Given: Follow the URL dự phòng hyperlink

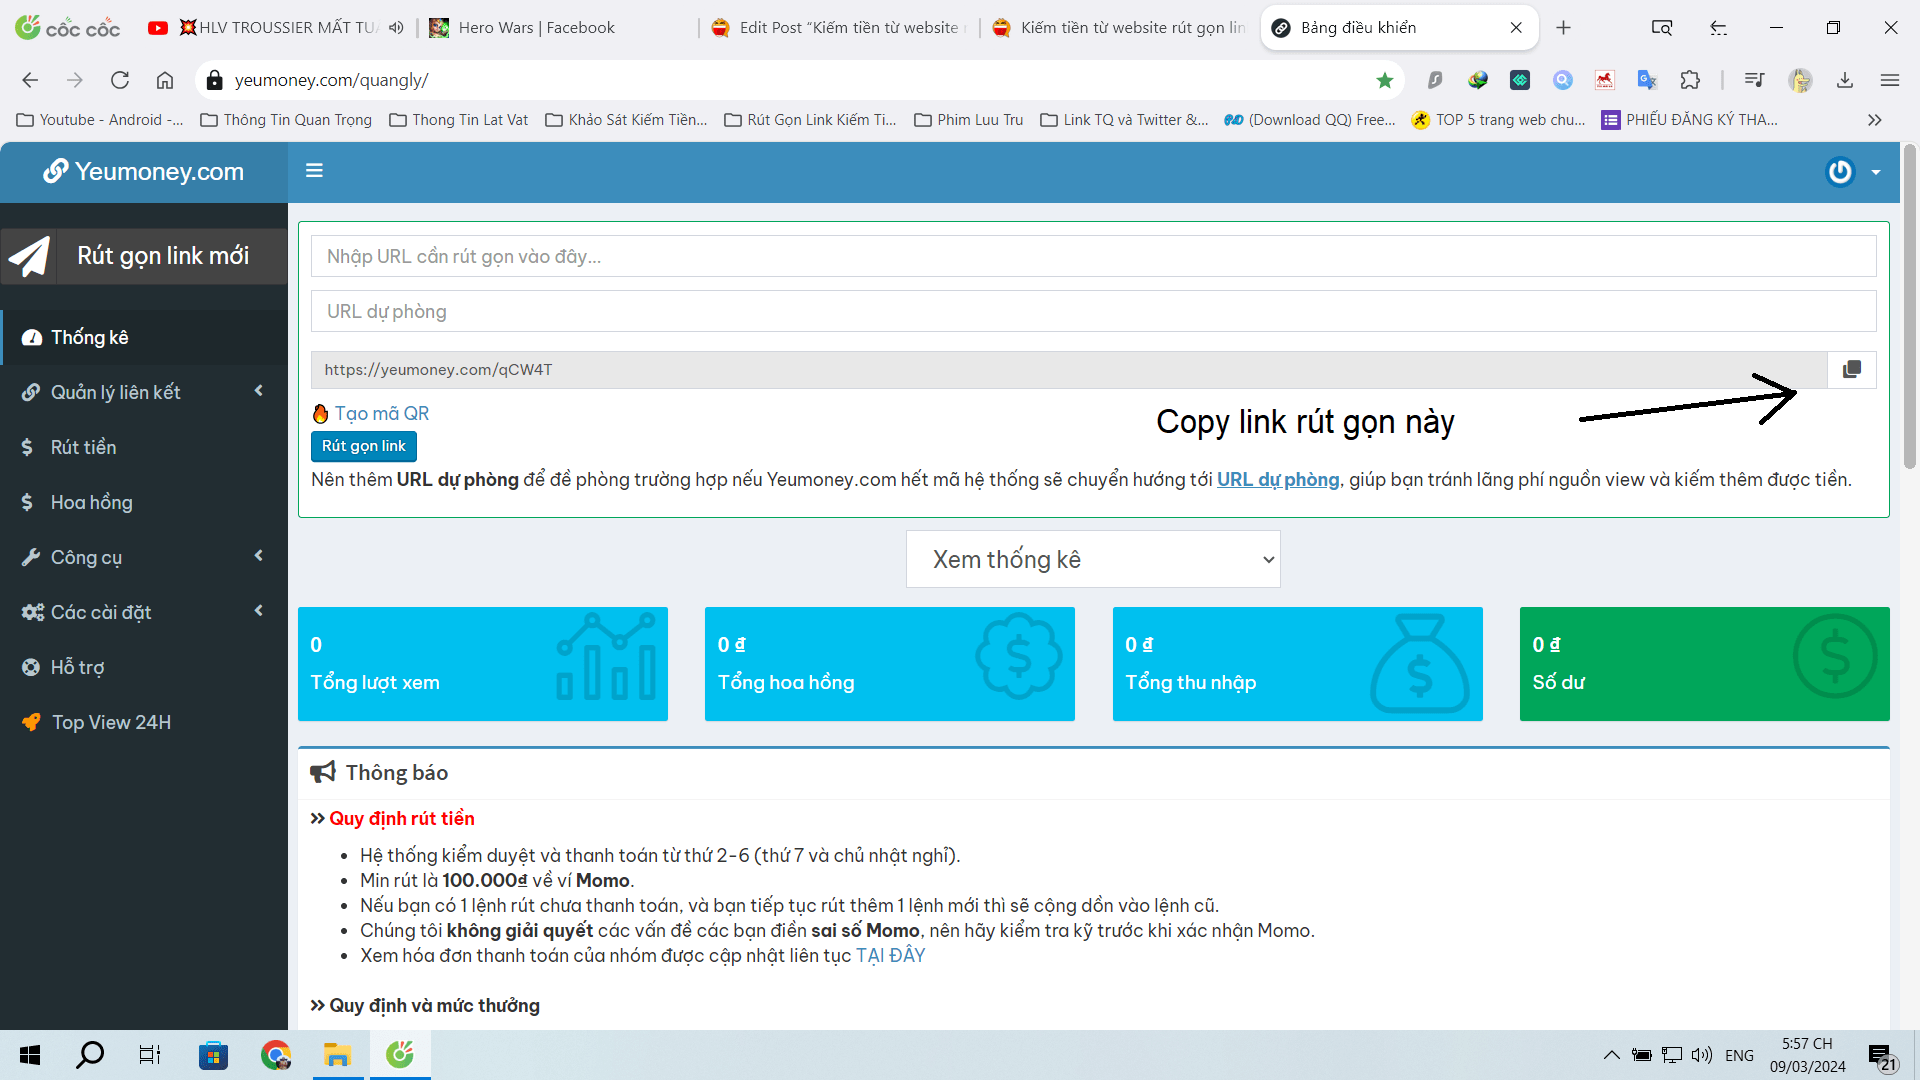Looking at the screenshot, I should [1278, 480].
